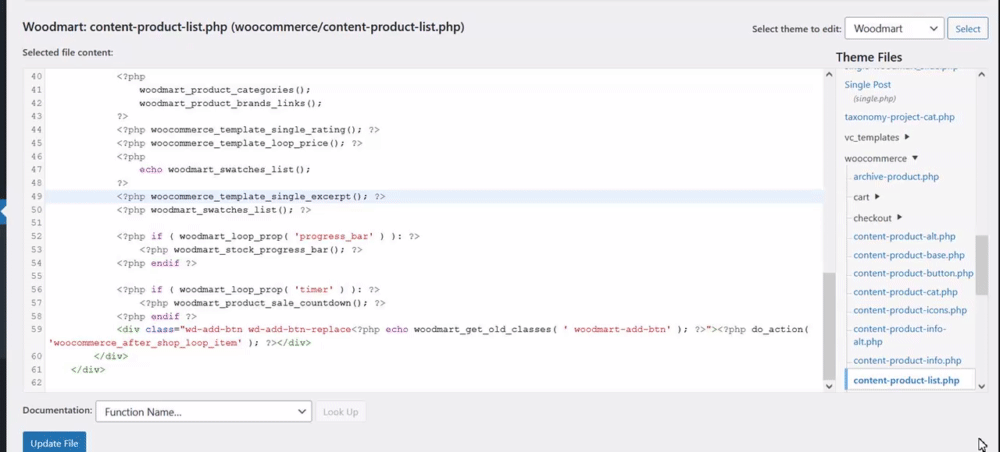Click the code editor scroll-up arrow

click(829, 75)
